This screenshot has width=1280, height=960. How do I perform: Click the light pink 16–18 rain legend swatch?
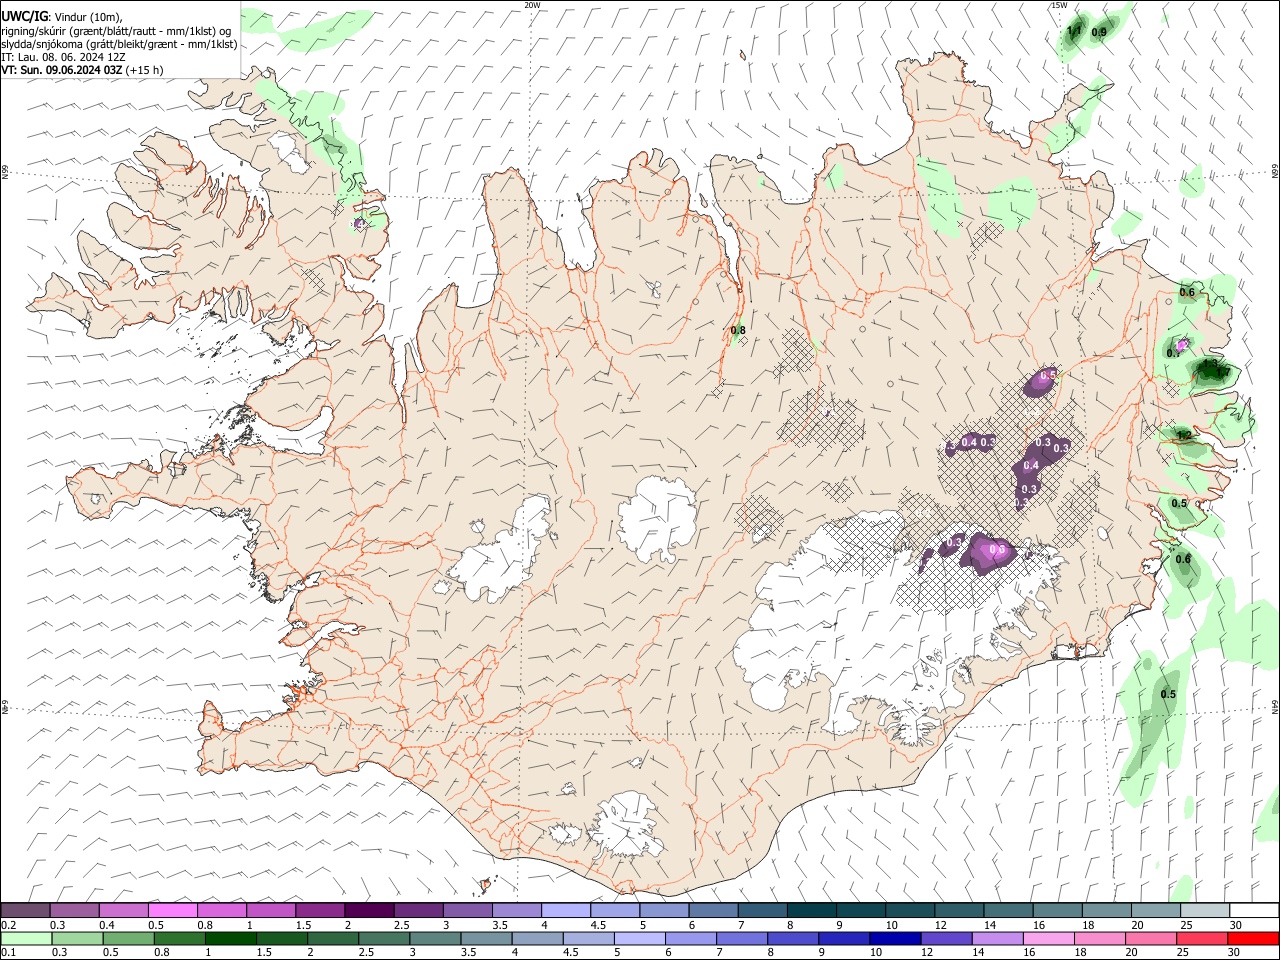tap(1049, 939)
